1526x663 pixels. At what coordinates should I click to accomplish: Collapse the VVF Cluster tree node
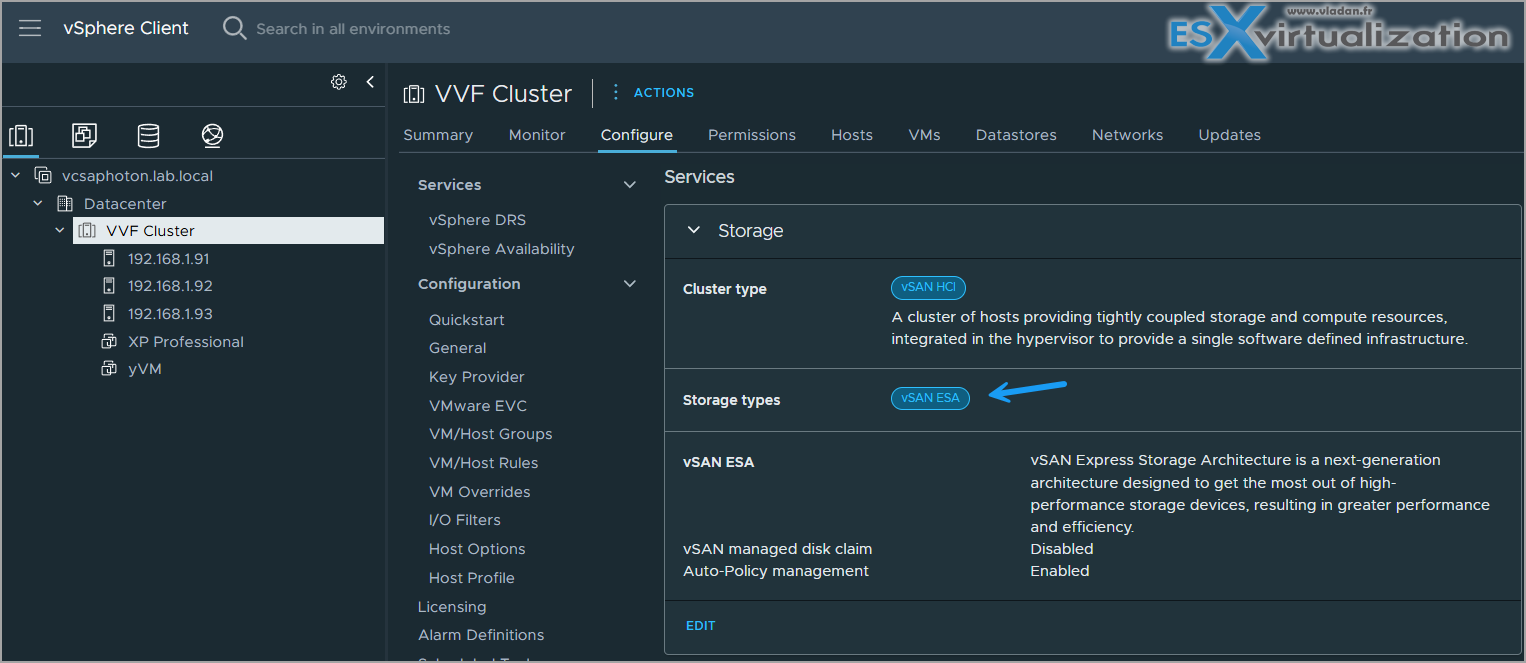click(x=60, y=231)
